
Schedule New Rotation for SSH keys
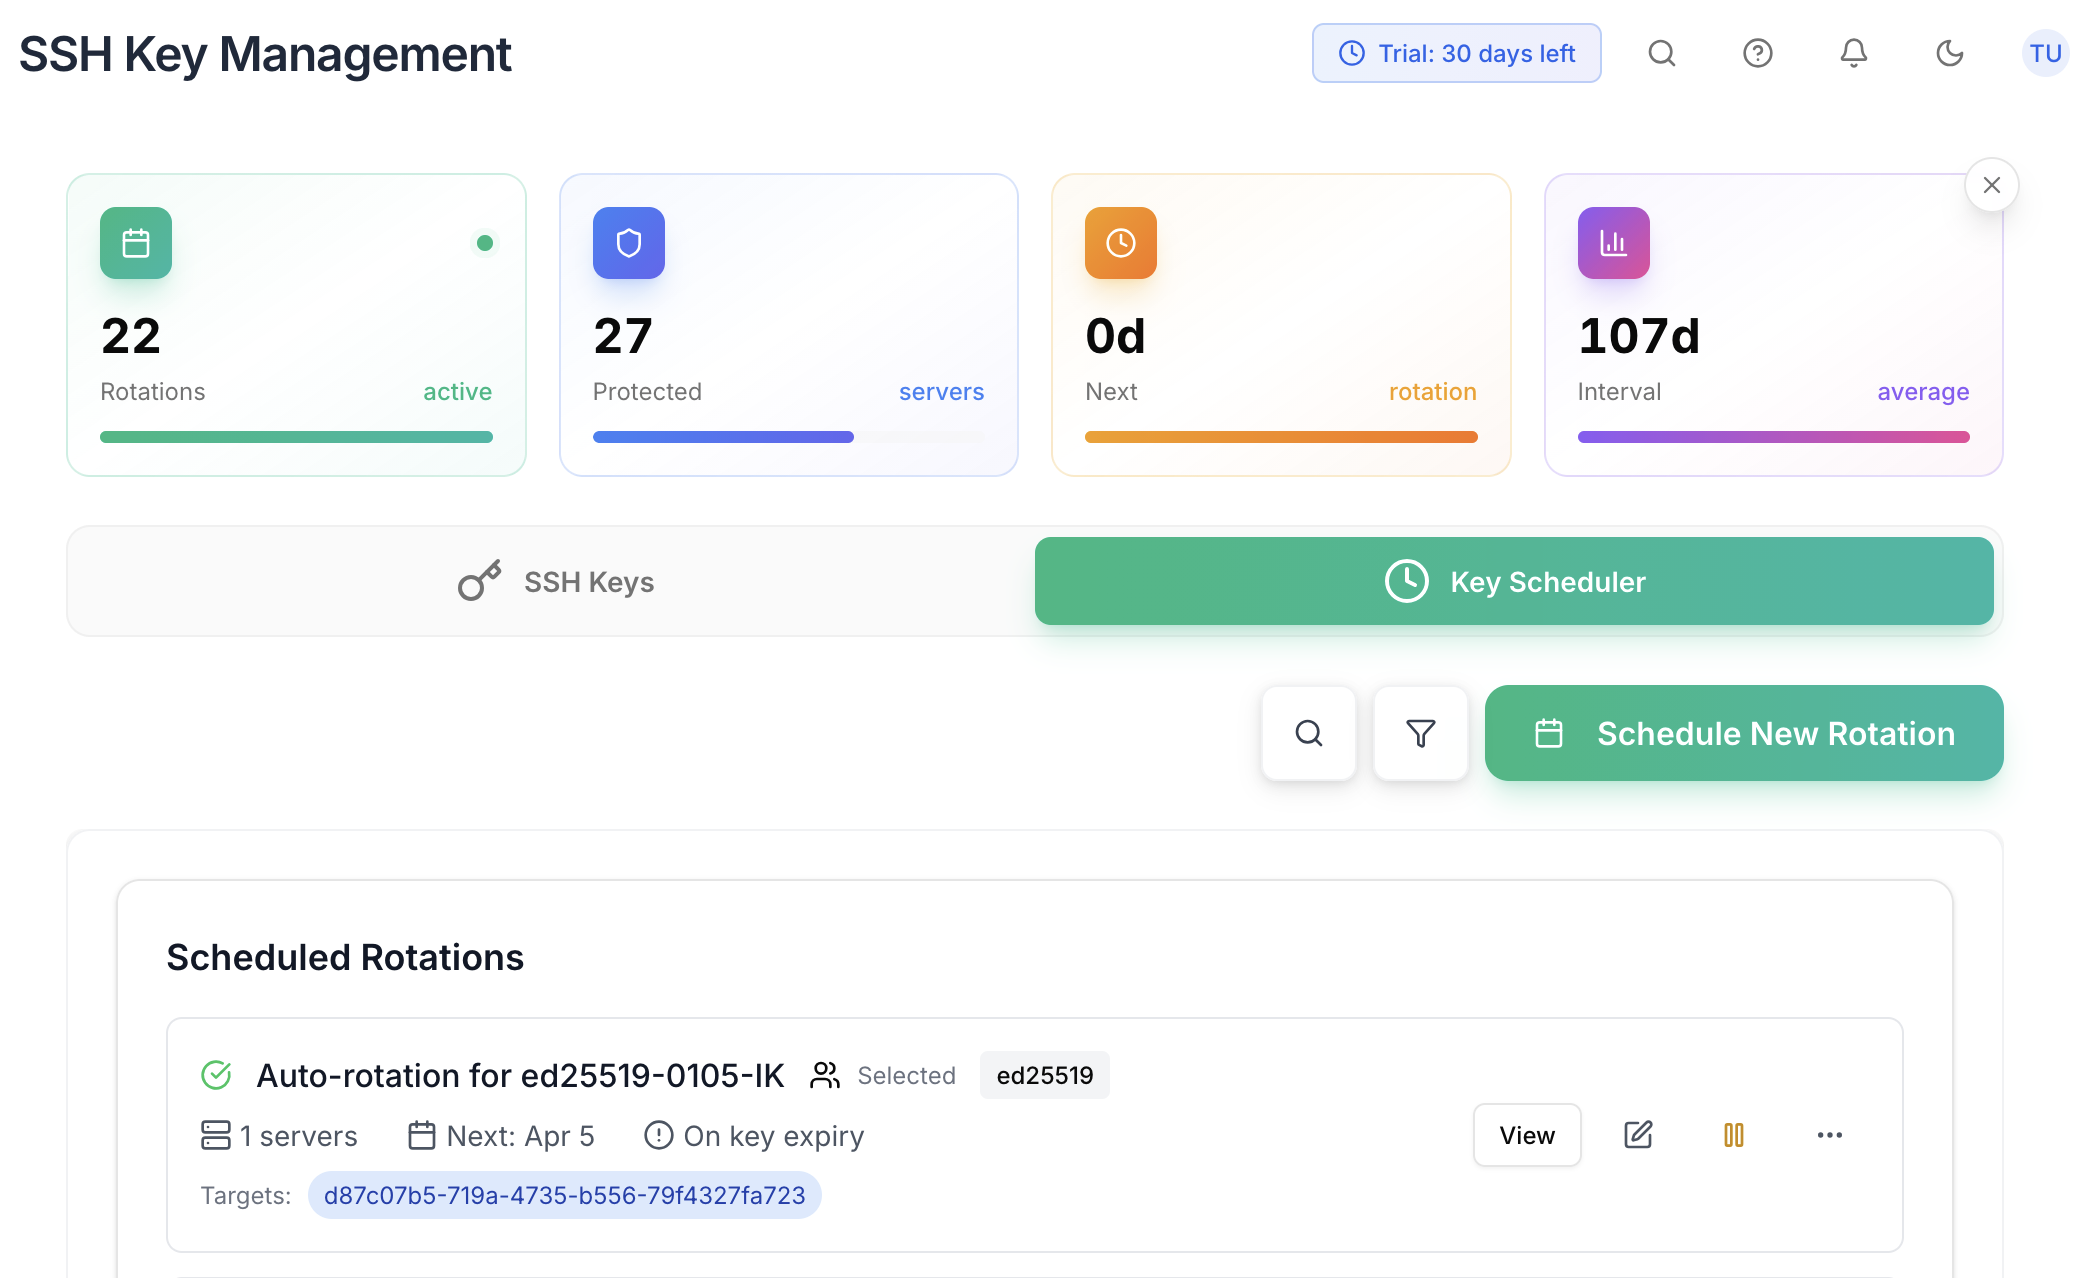click(1743, 733)
